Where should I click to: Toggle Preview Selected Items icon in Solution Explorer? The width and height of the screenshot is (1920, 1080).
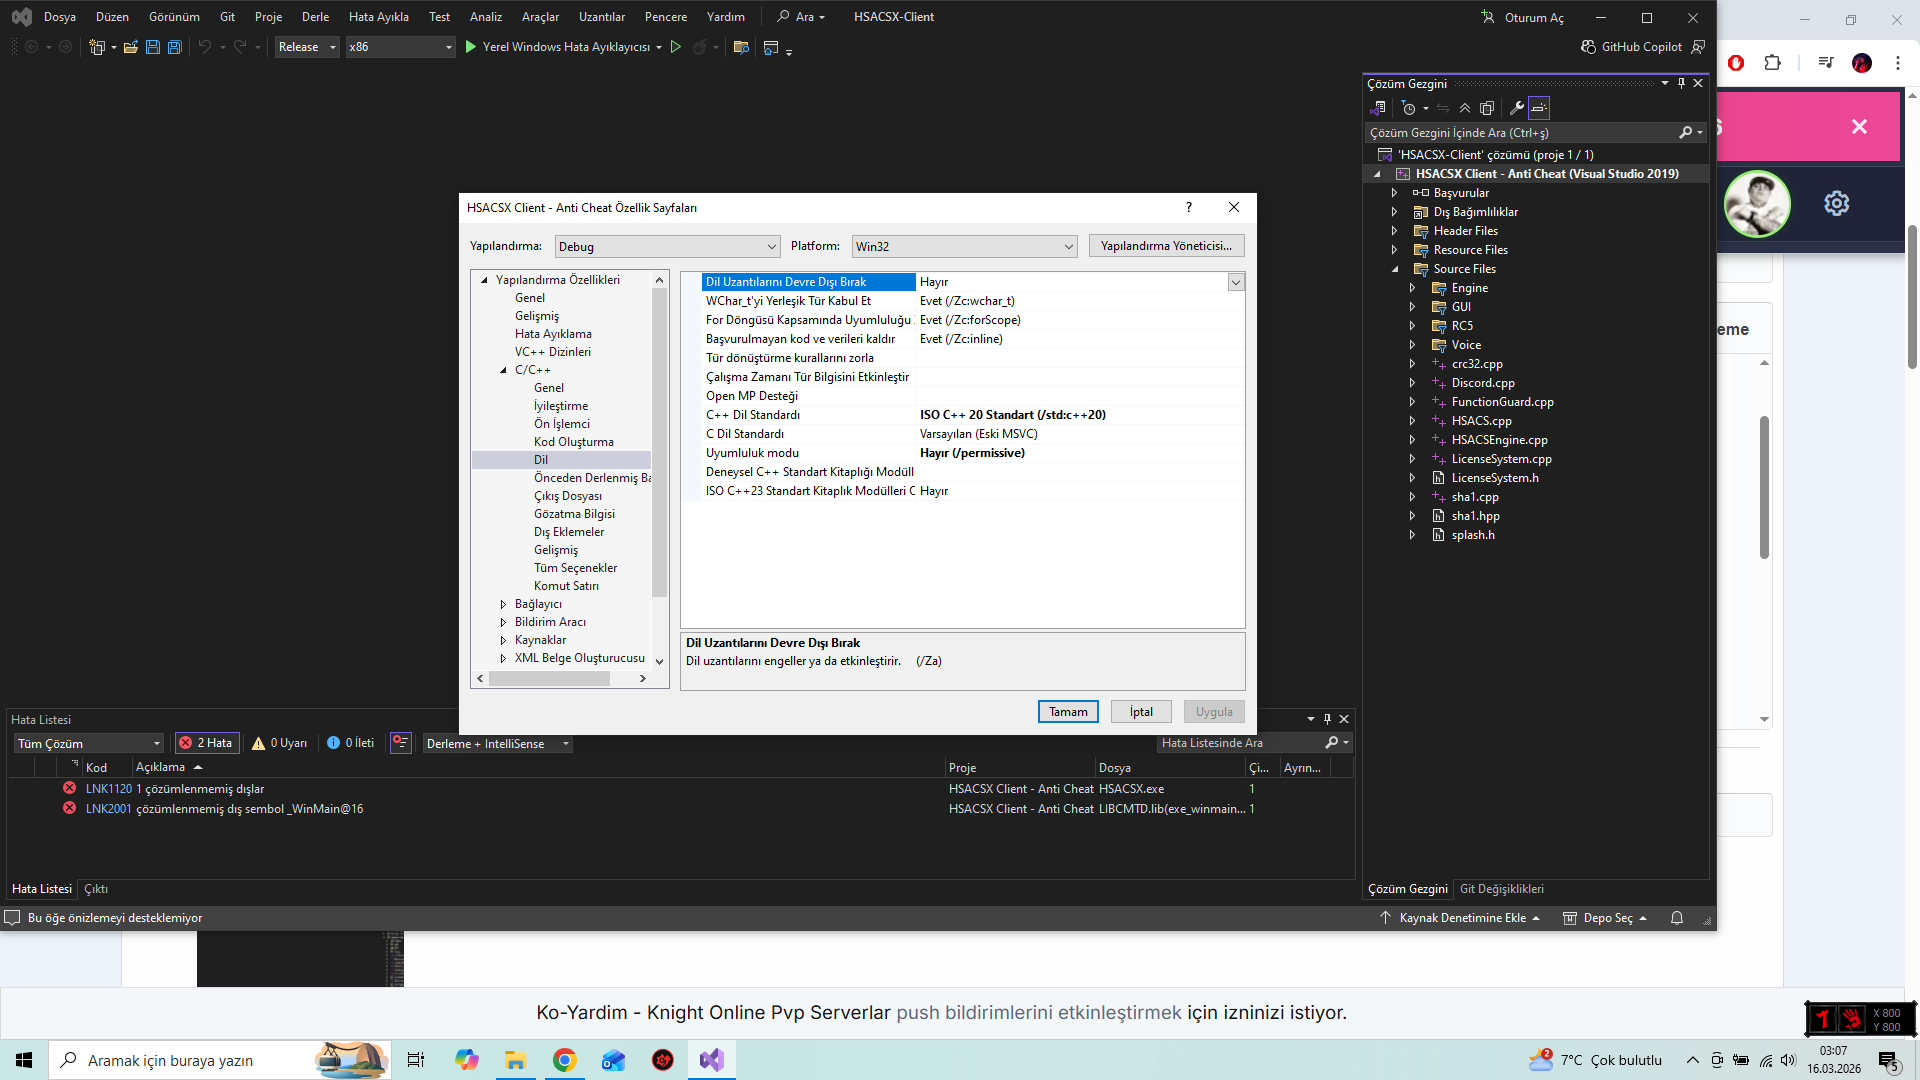click(1539, 108)
